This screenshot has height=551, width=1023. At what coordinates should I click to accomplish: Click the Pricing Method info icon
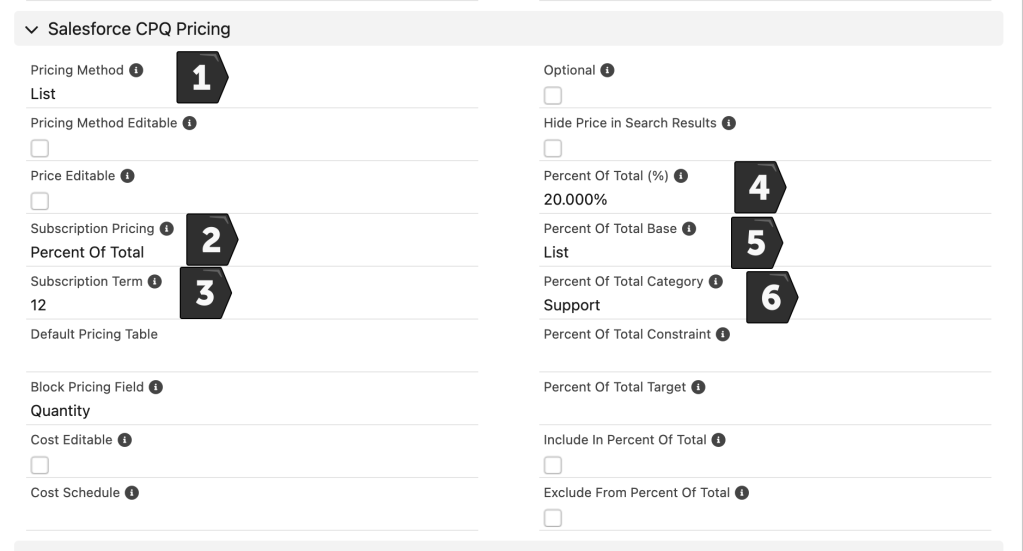coord(137,71)
